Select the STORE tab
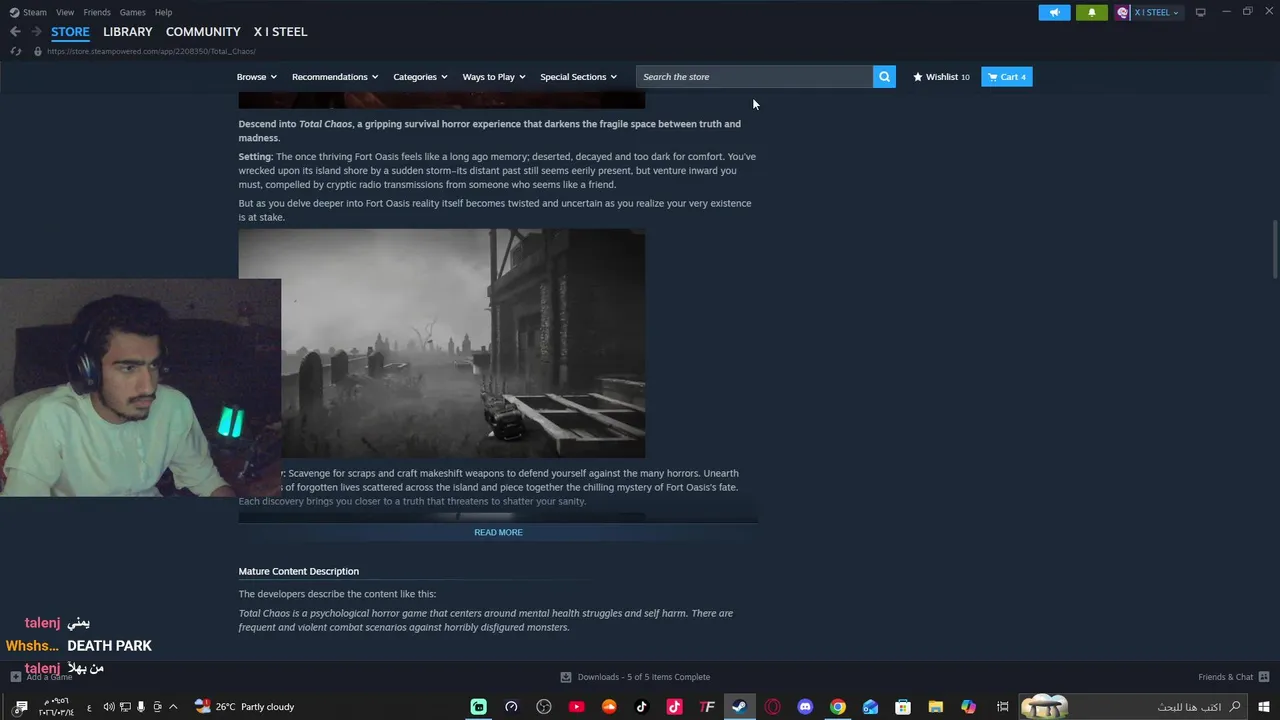The width and height of the screenshot is (1280, 720). [70, 32]
